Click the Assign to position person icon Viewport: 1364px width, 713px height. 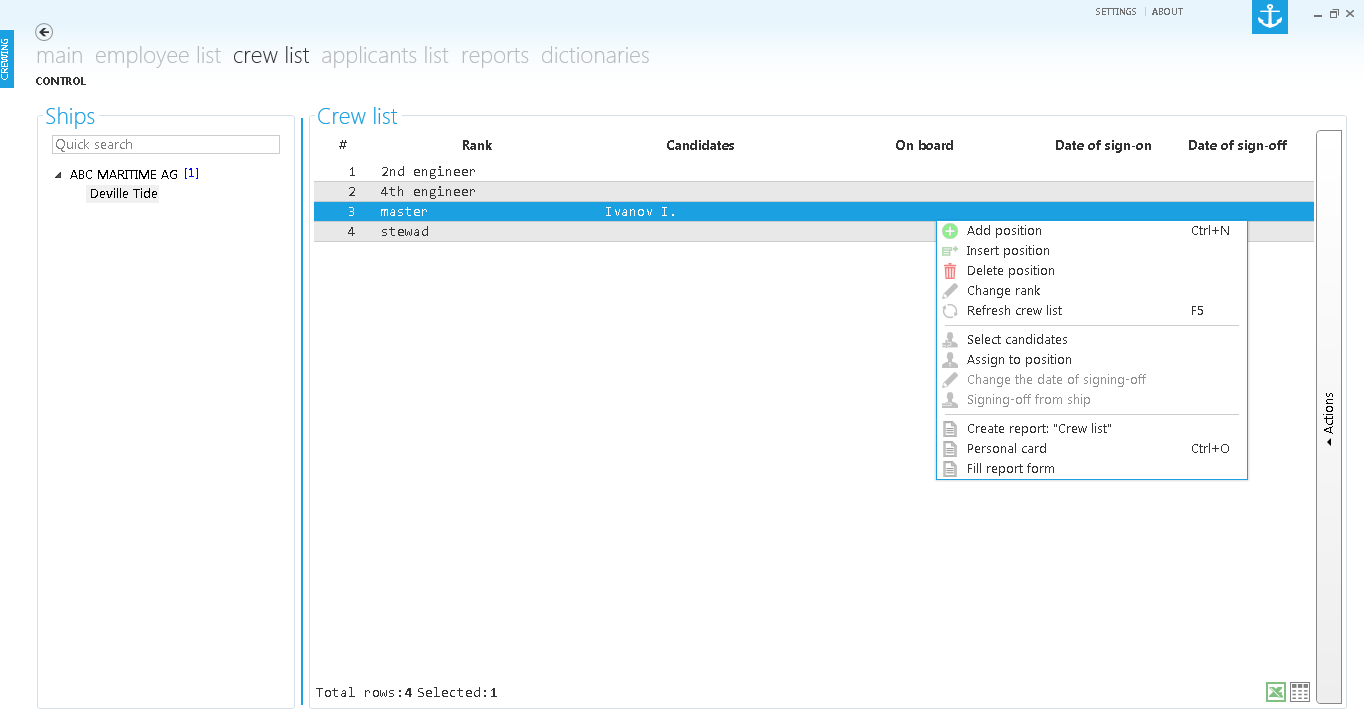(950, 360)
